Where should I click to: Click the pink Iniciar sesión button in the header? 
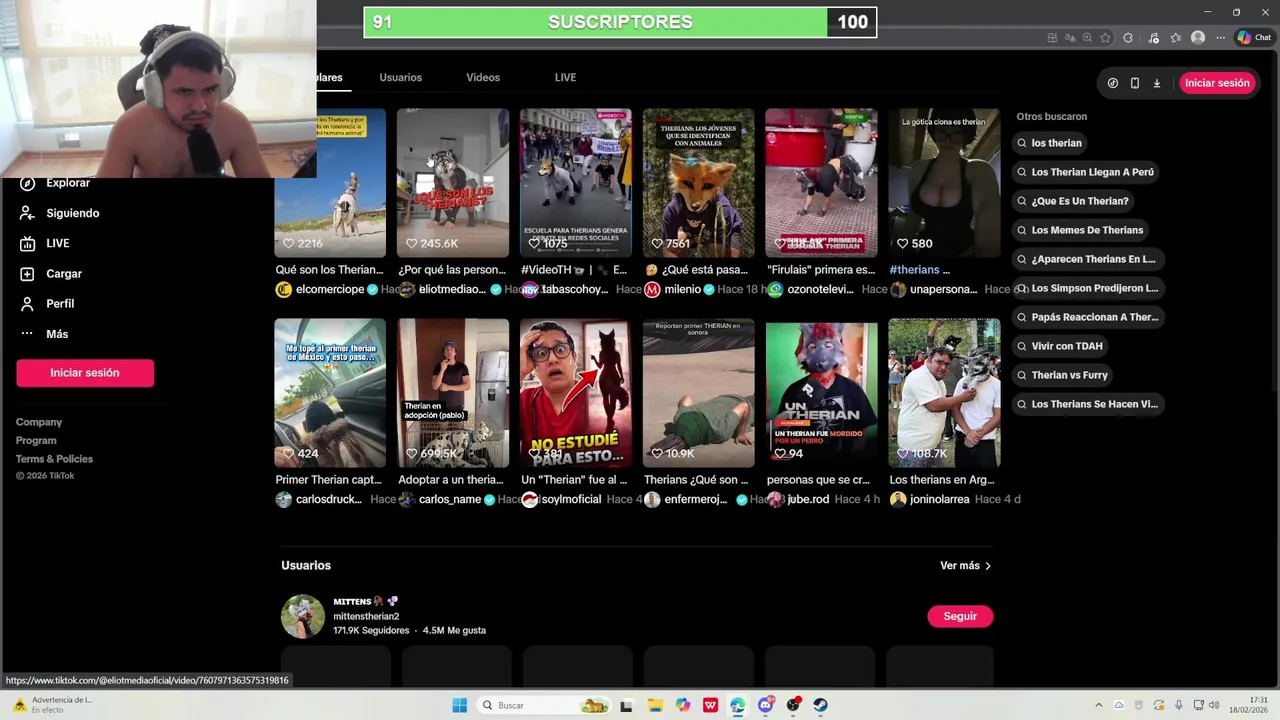1217,83
